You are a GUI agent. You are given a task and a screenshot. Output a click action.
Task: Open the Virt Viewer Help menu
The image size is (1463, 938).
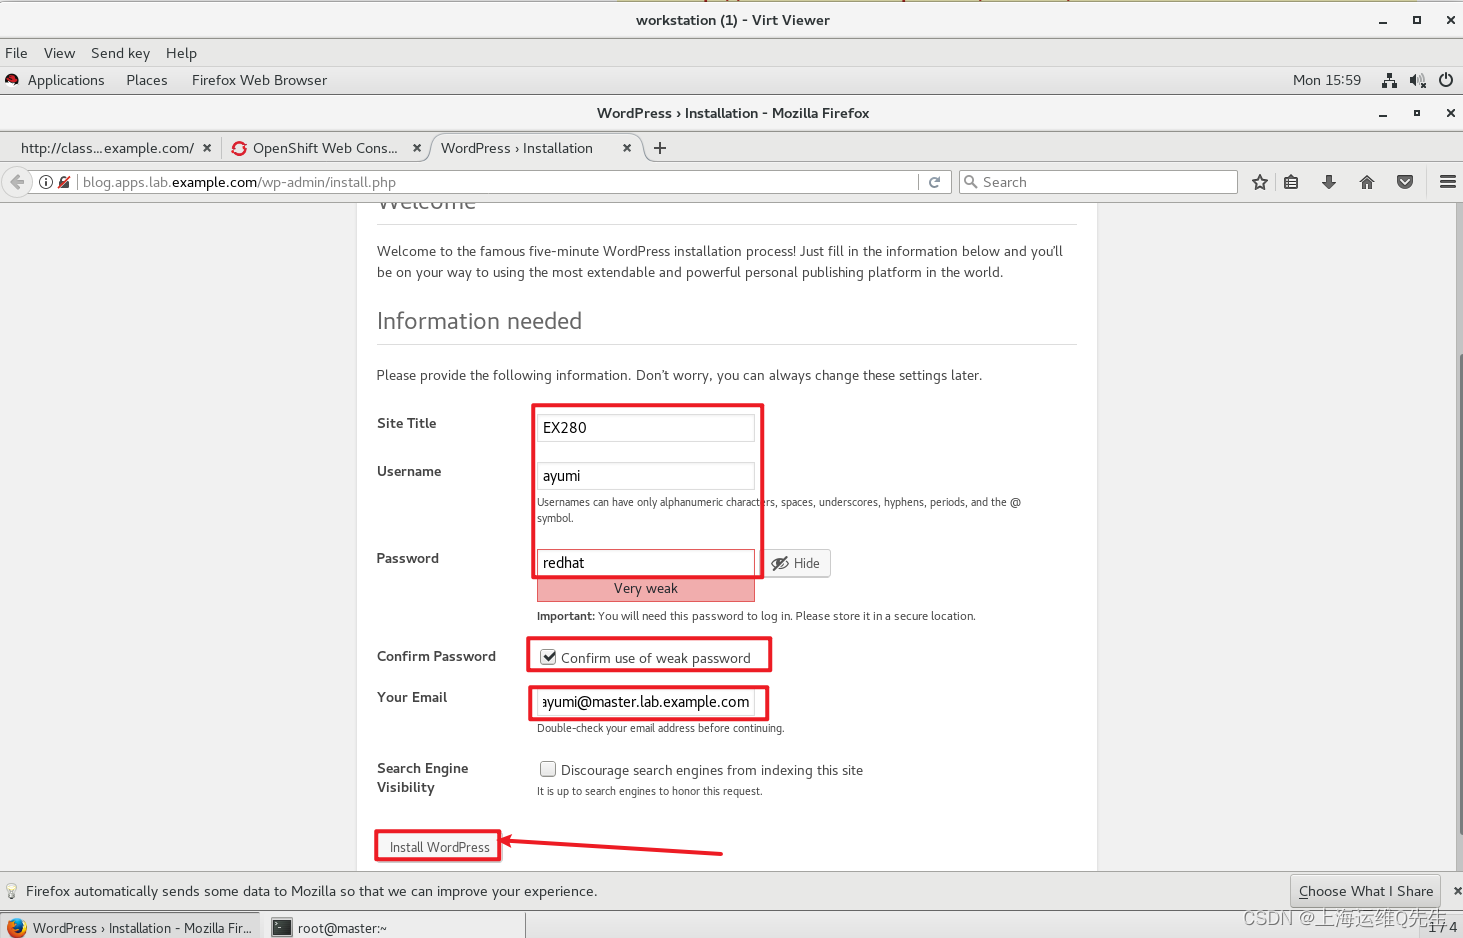[x=181, y=53]
